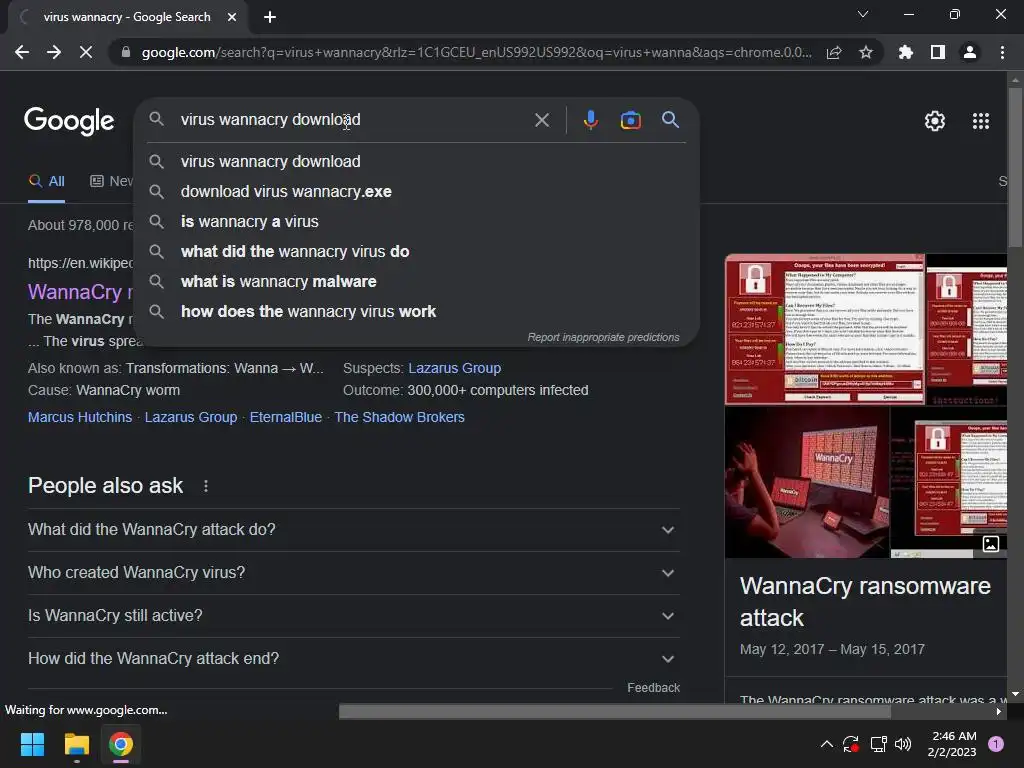Open the Google apps grid
Viewport: 1024px width, 768px height.
(x=981, y=121)
